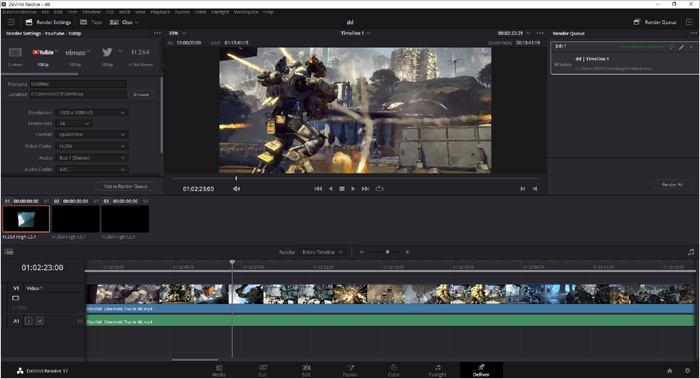700x379 pixels.
Task: Open Render Settings options menu
Action: (x=157, y=33)
